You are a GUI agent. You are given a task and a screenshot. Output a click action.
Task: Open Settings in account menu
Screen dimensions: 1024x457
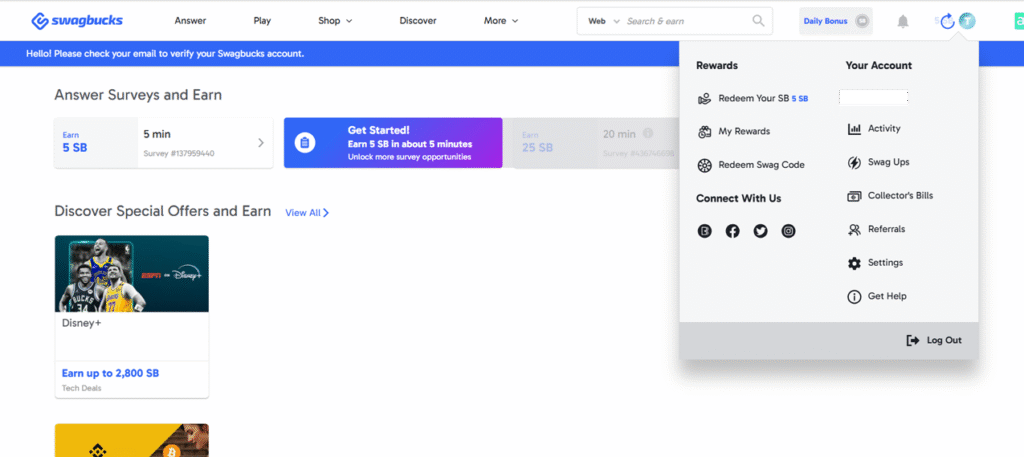884,263
